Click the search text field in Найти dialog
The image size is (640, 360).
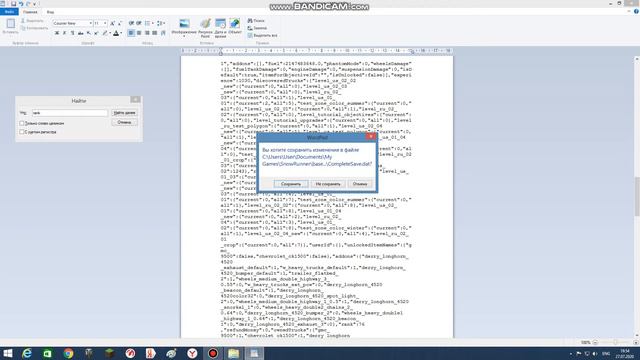coord(70,113)
